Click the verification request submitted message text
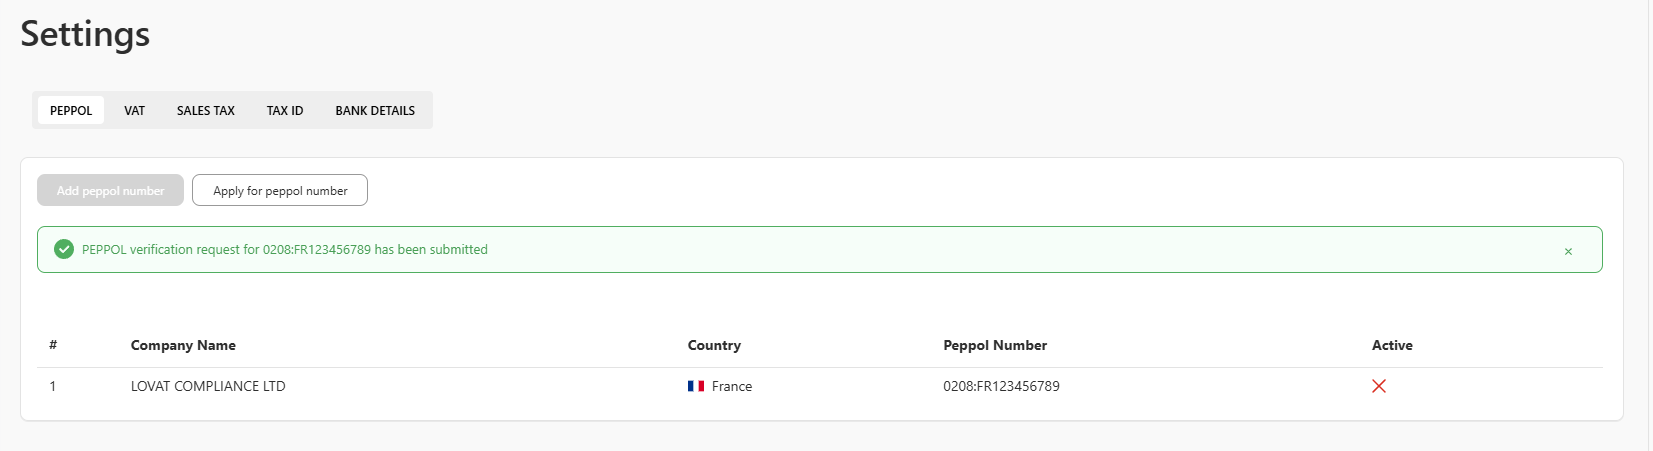This screenshot has width=1653, height=451. click(x=285, y=249)
